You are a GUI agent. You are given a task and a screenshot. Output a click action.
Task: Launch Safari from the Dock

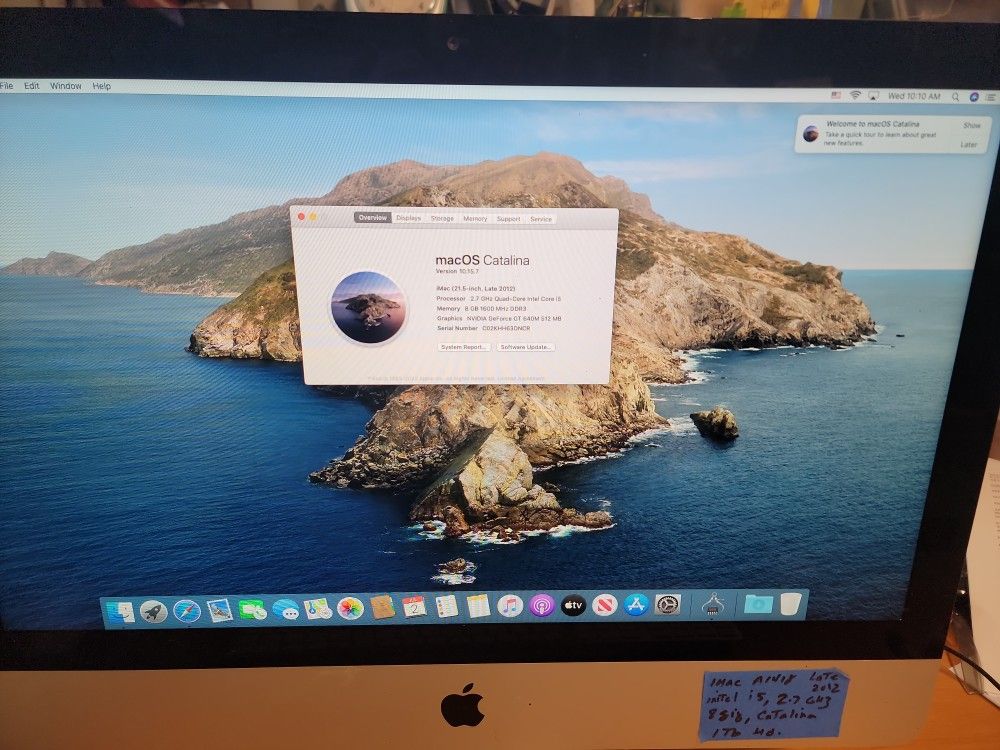coord(187,611)
